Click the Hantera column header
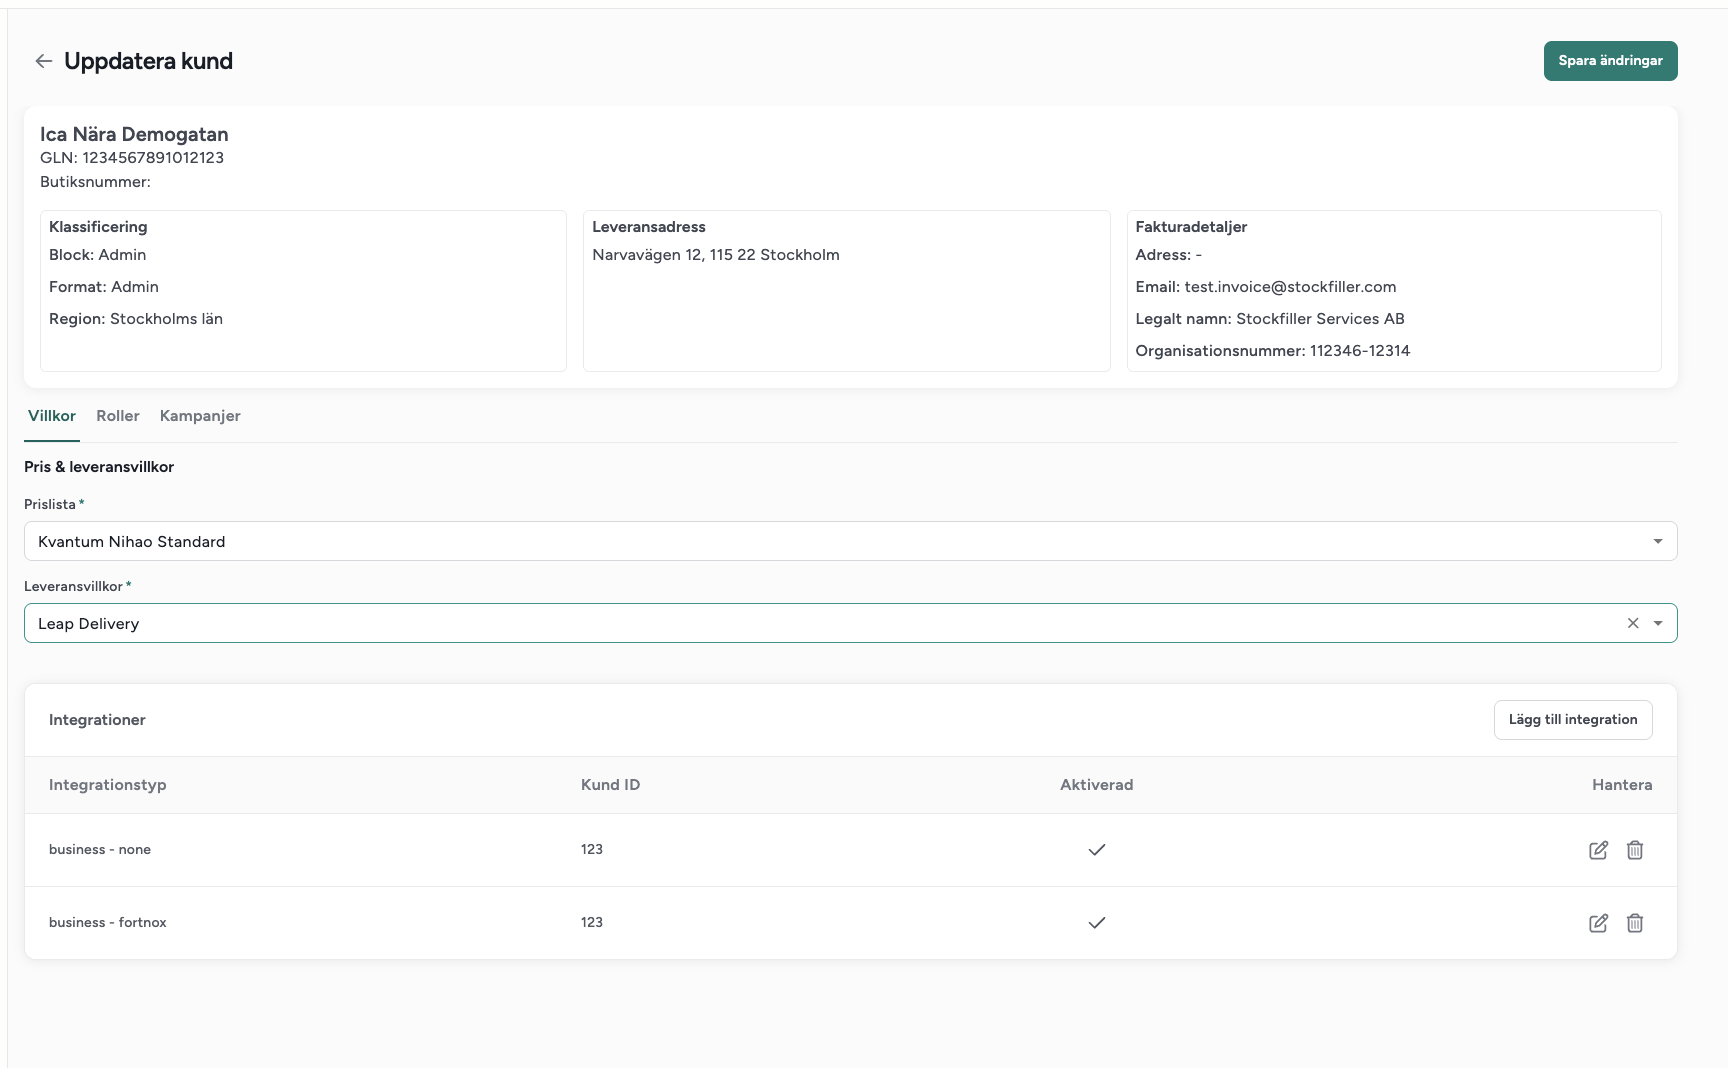 click(x=1622, y=785)
